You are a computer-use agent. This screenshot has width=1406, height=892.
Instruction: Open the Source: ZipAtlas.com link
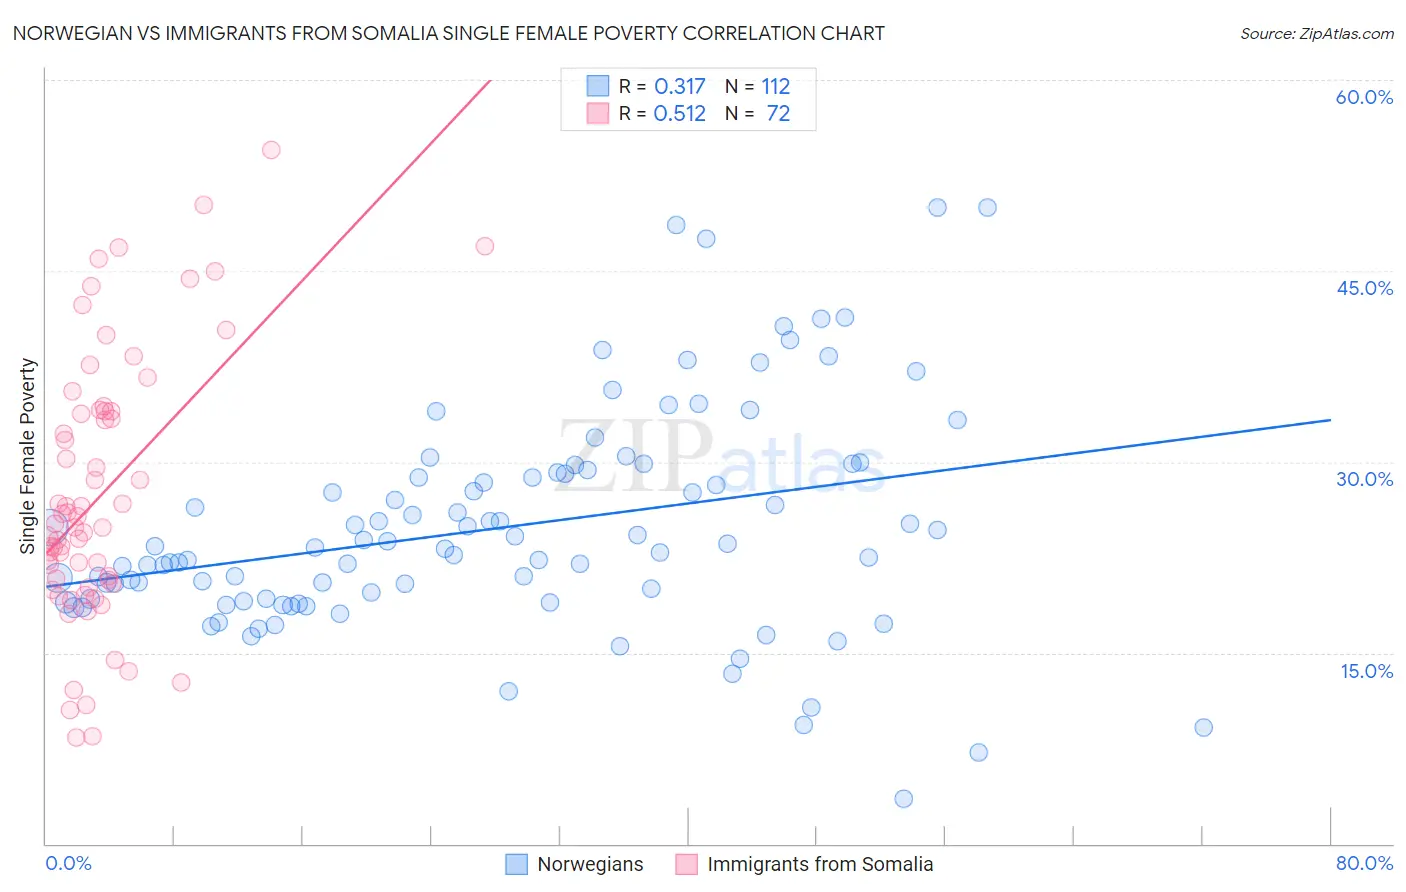(1316, 34)
